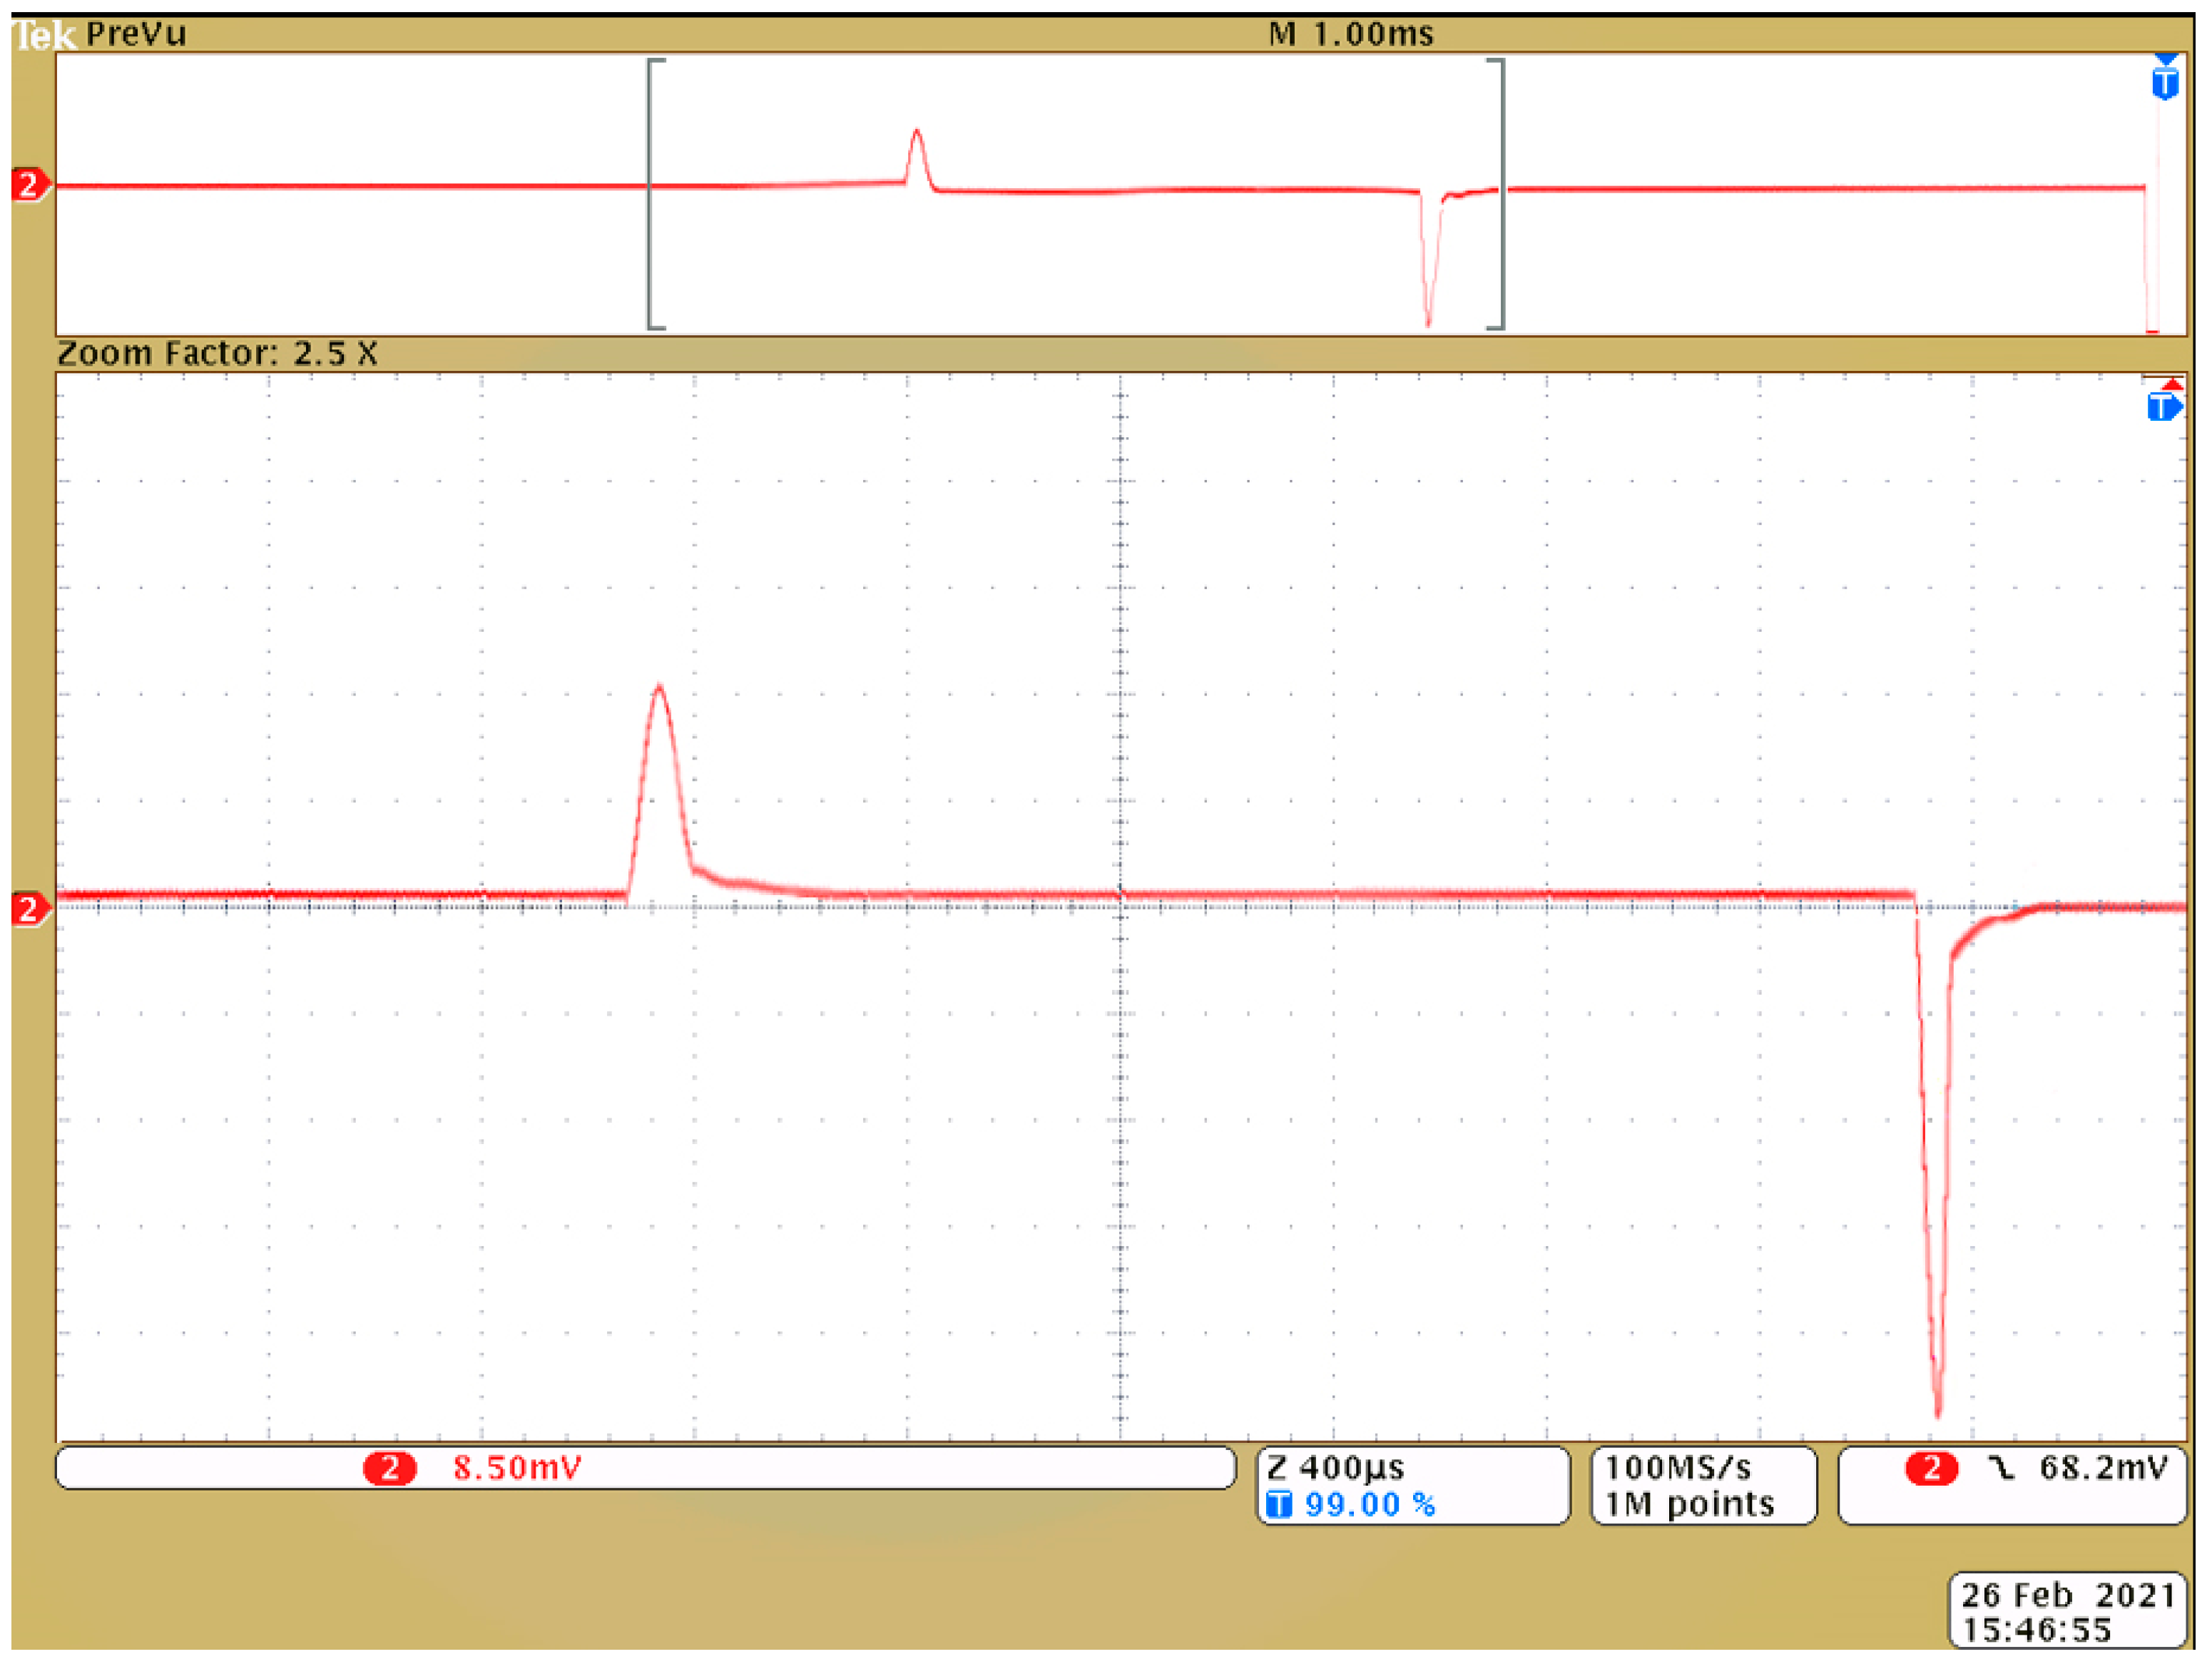Click the 100MS/s sample rate readout

click(1678, 1468)
